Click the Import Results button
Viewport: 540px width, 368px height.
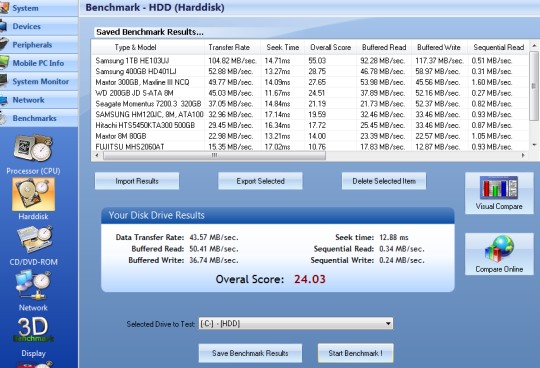[137, 181]
